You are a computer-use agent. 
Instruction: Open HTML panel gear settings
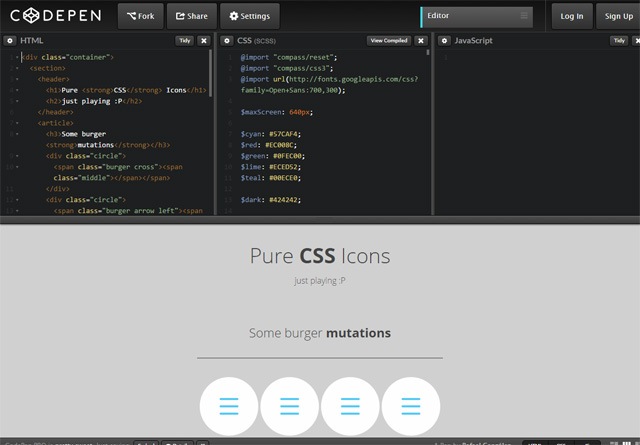coord(10,40)
